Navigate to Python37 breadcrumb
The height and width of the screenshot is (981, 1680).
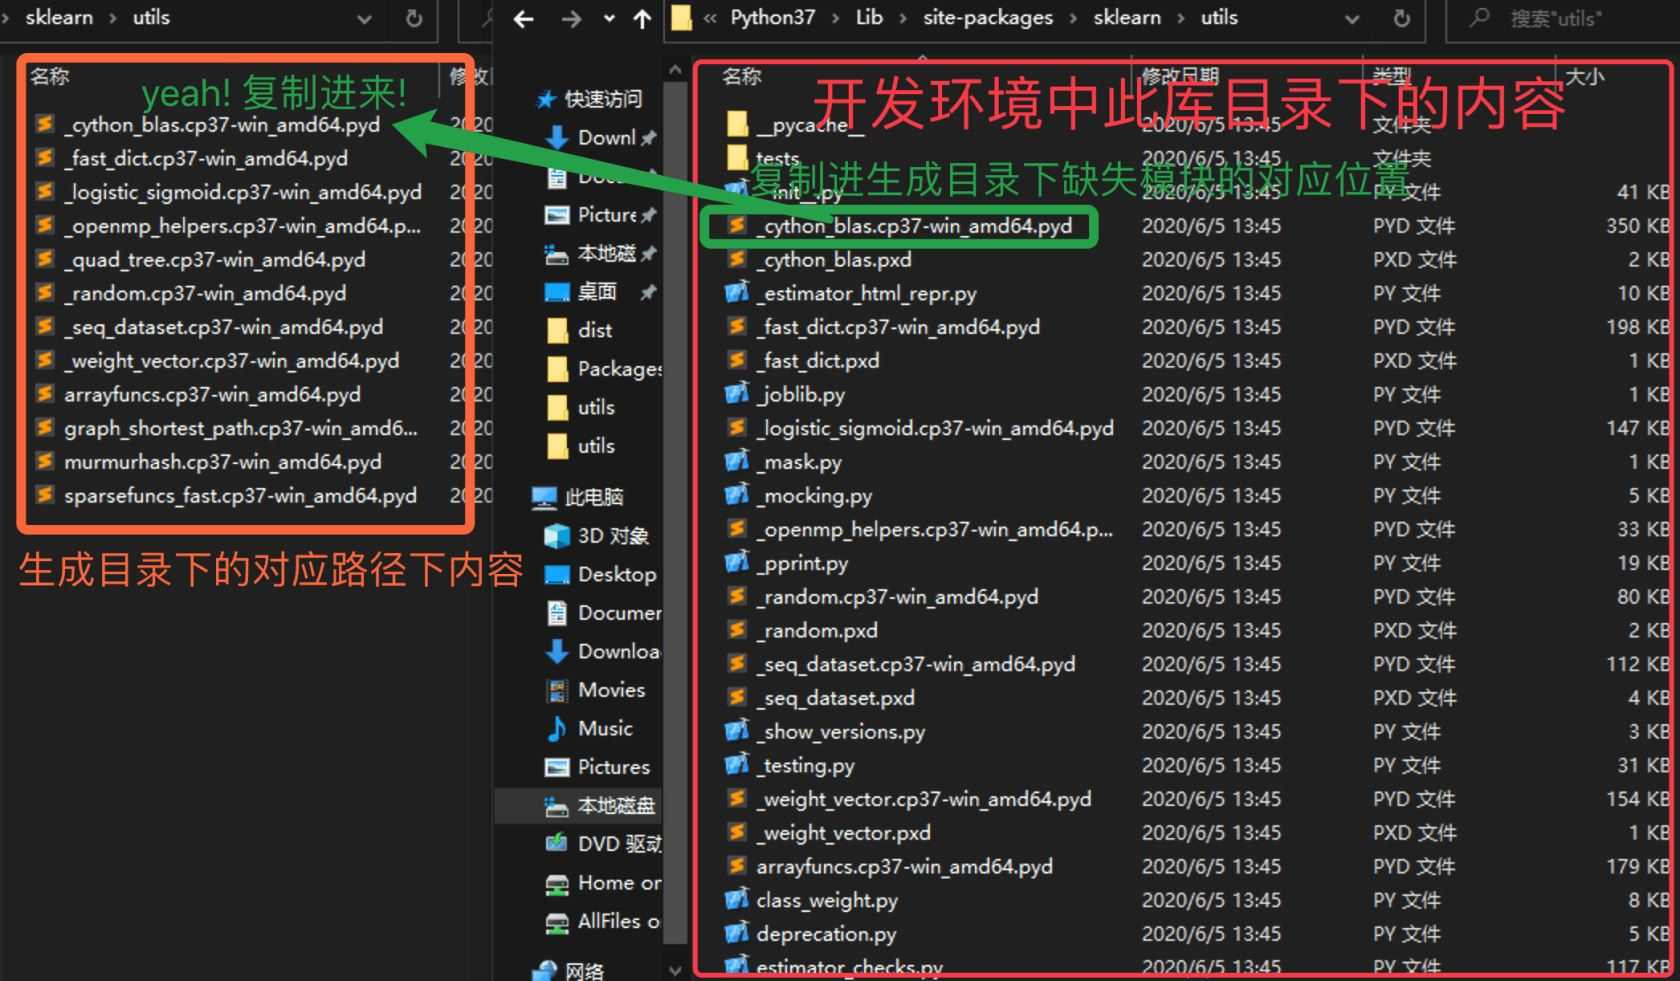[772, 18]
